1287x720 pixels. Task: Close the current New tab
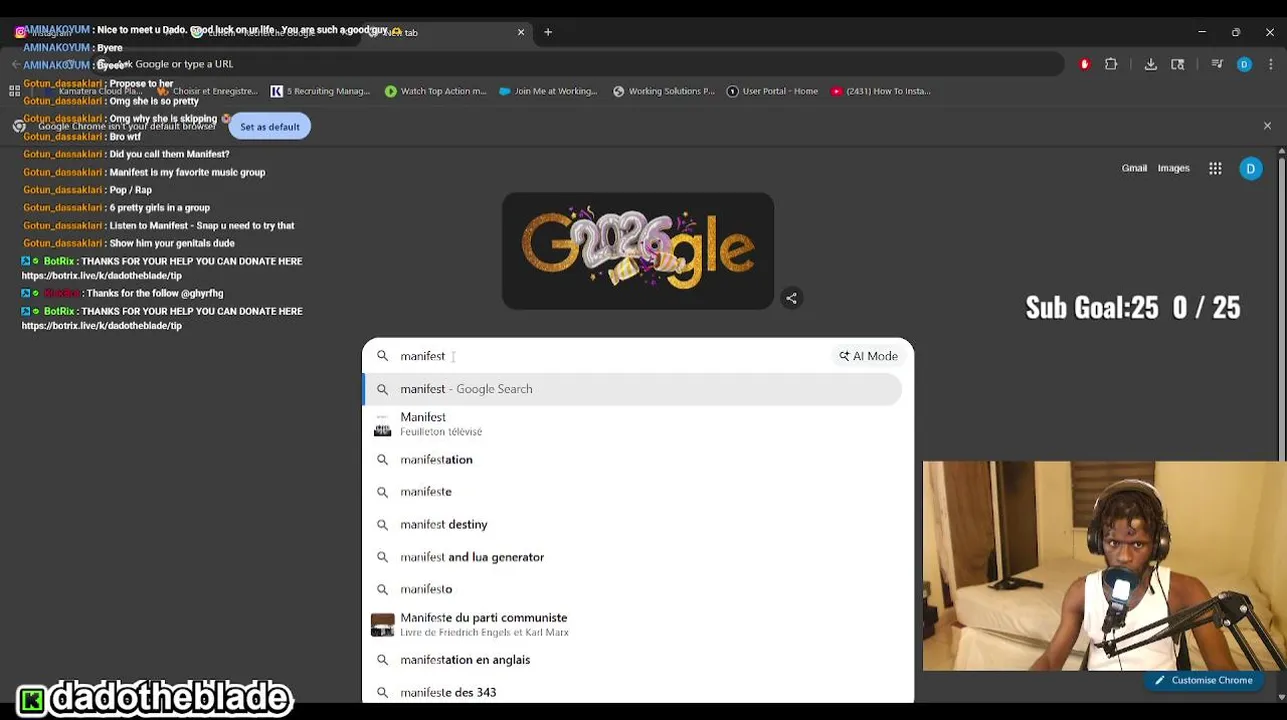tap(520, 32)
